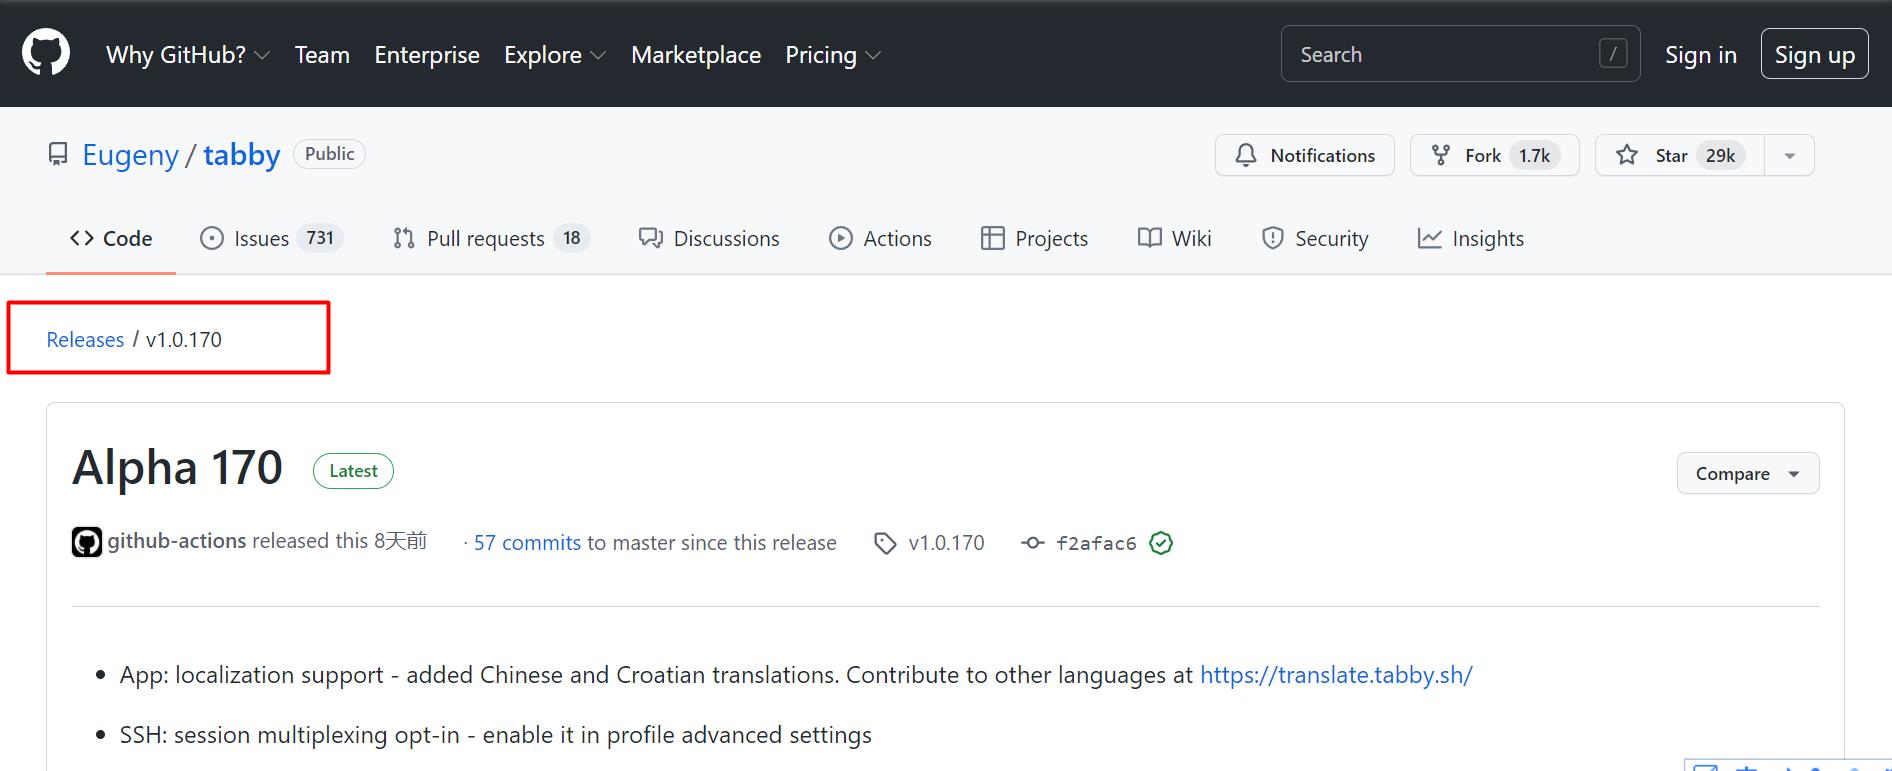Click the Public visibility badge

pyautogui.click(x=329, y=154)
